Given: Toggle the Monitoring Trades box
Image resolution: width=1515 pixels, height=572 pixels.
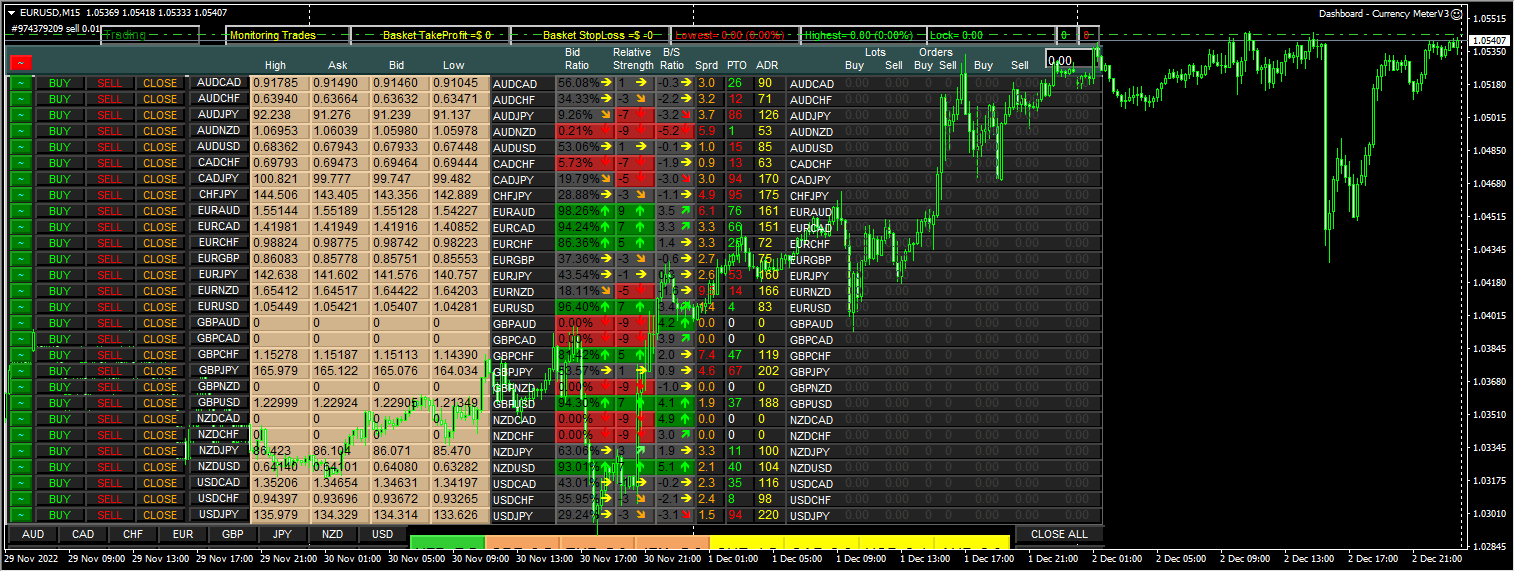Looking at the screenshot, I should [x=272, y=35].
